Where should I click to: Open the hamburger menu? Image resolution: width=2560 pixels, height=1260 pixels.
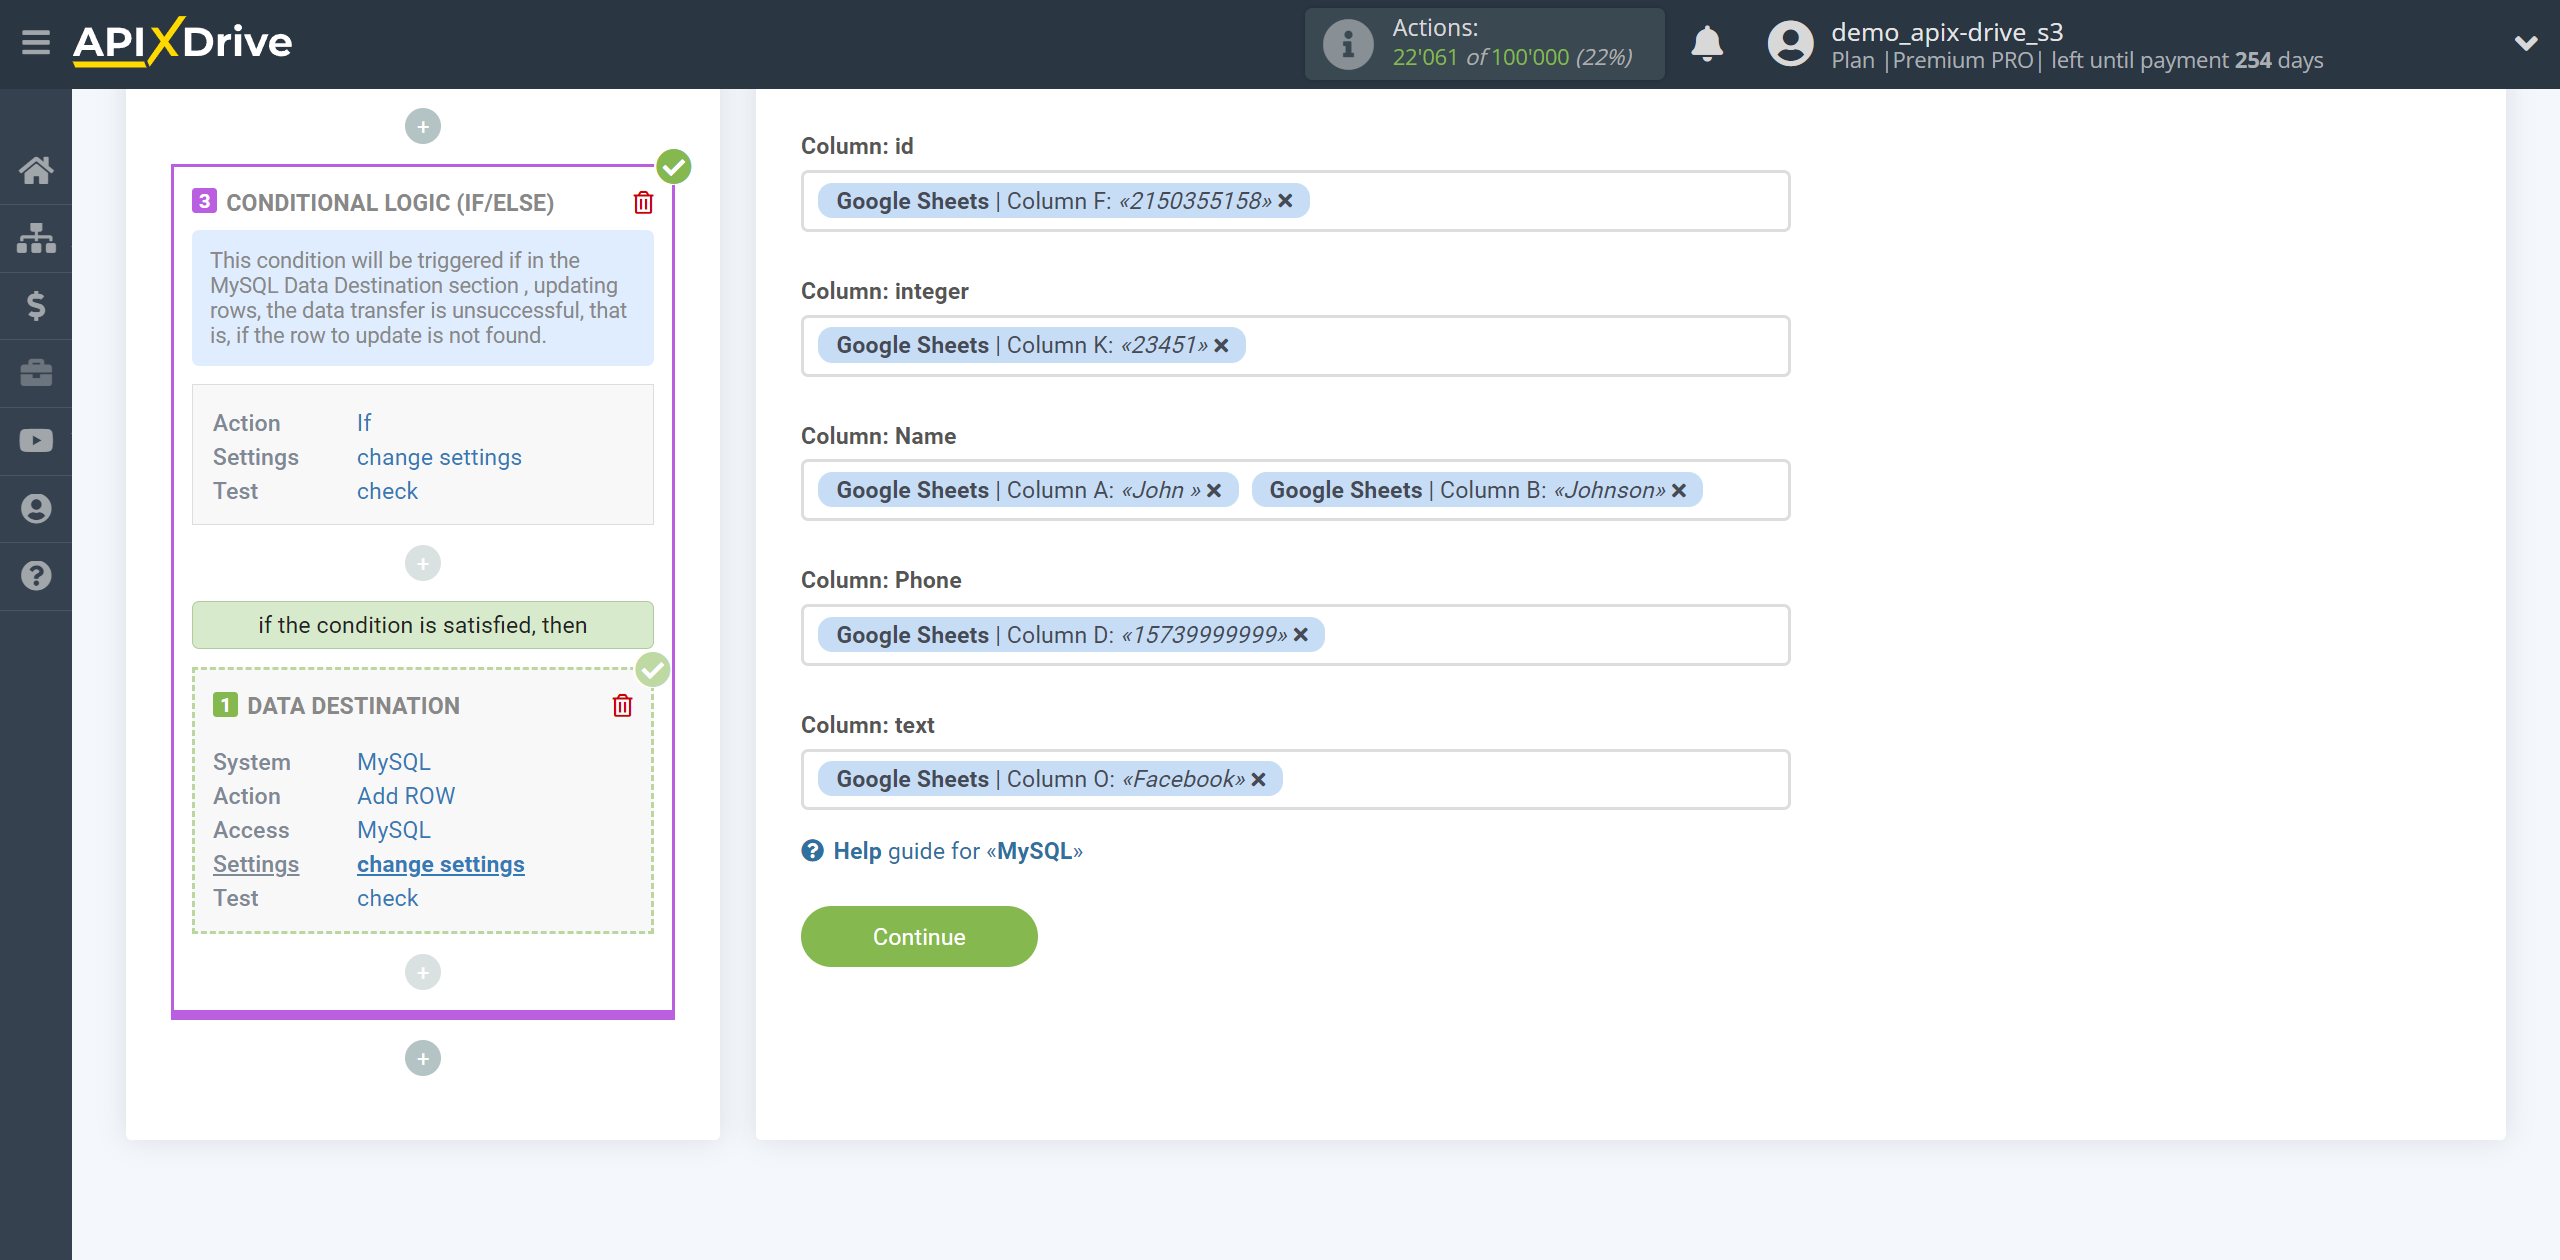pyautogui.click(x=36, y=43)
